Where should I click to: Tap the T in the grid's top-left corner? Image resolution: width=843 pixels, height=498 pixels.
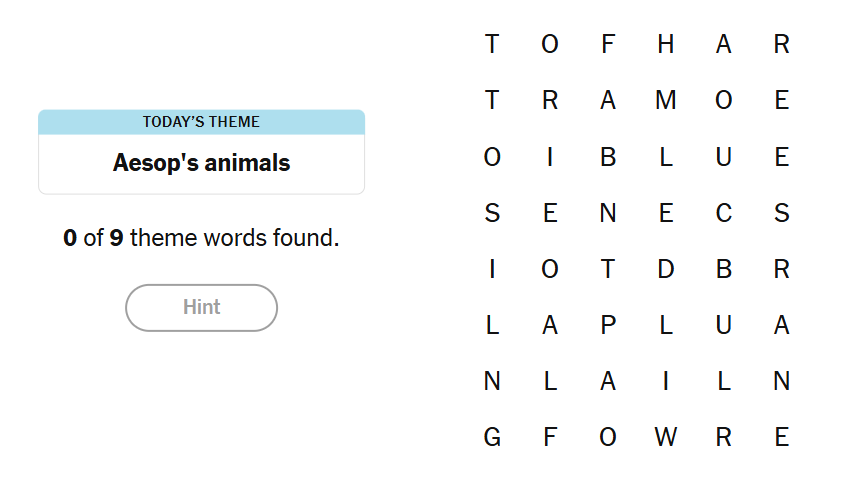click(x=492, y=44)
